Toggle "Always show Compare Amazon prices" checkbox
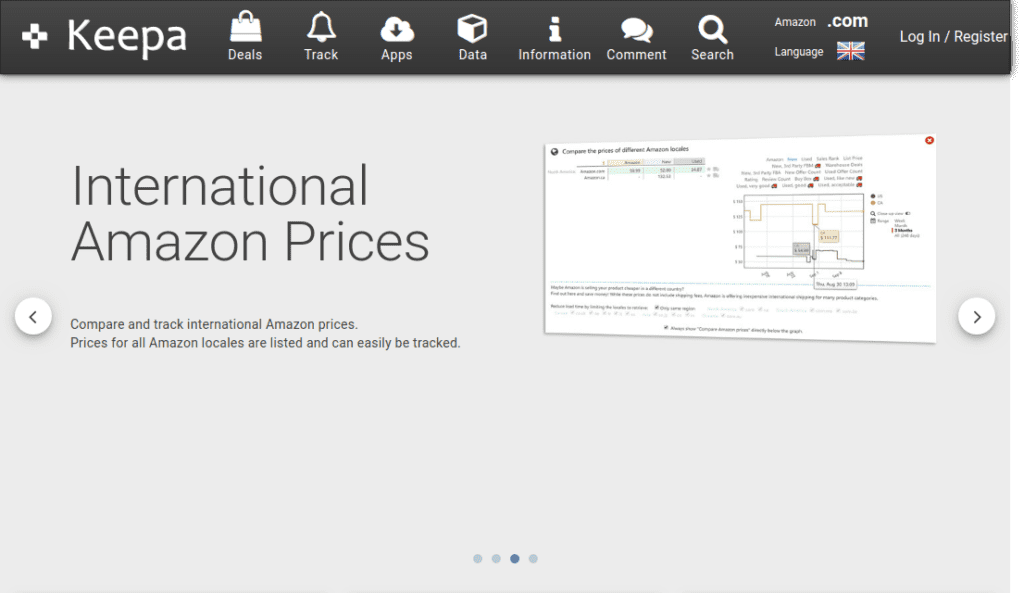 (667, 327)
